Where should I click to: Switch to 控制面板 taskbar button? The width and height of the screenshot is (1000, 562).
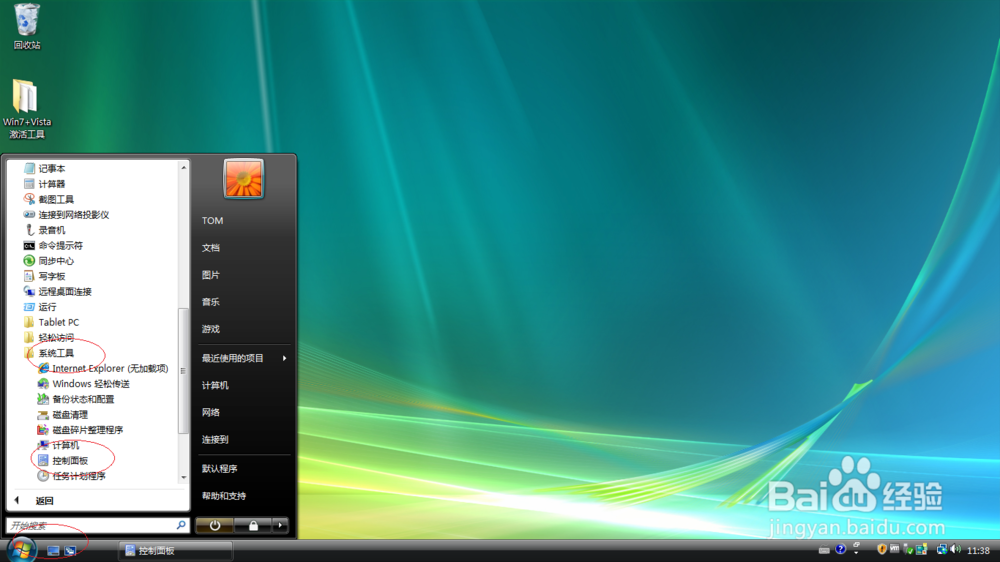click(x=175, y=551)
